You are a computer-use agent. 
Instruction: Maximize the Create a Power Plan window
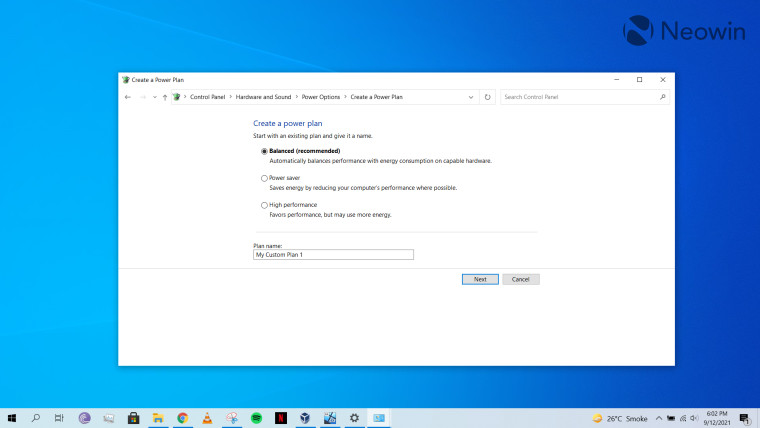tap(639, 79)
